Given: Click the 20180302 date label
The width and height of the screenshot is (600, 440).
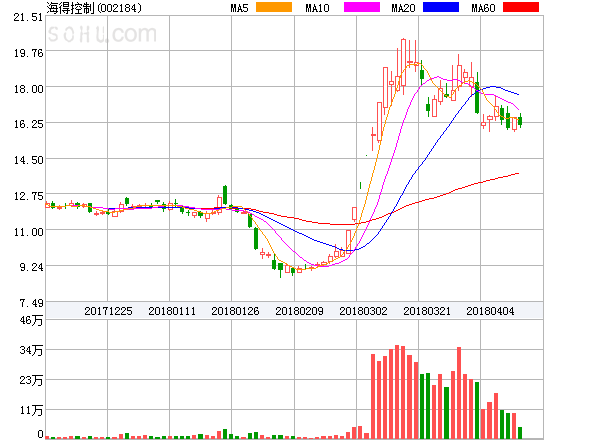Looking at the screenshot, I should point(363,311).
